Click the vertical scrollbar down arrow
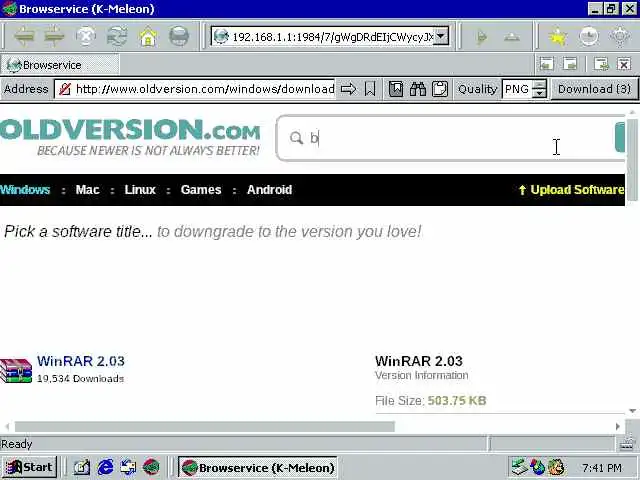Viewport: 640px width, 480px height. tap(633, 411)
